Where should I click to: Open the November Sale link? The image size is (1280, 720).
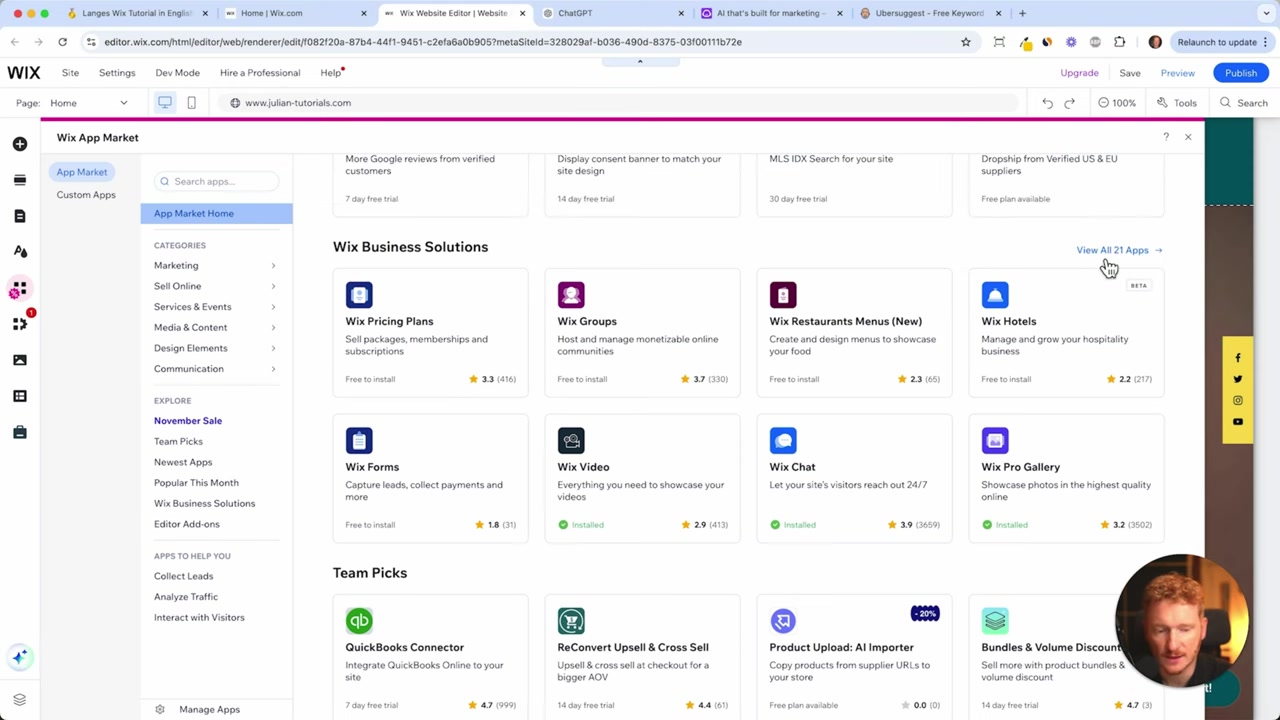188,421
